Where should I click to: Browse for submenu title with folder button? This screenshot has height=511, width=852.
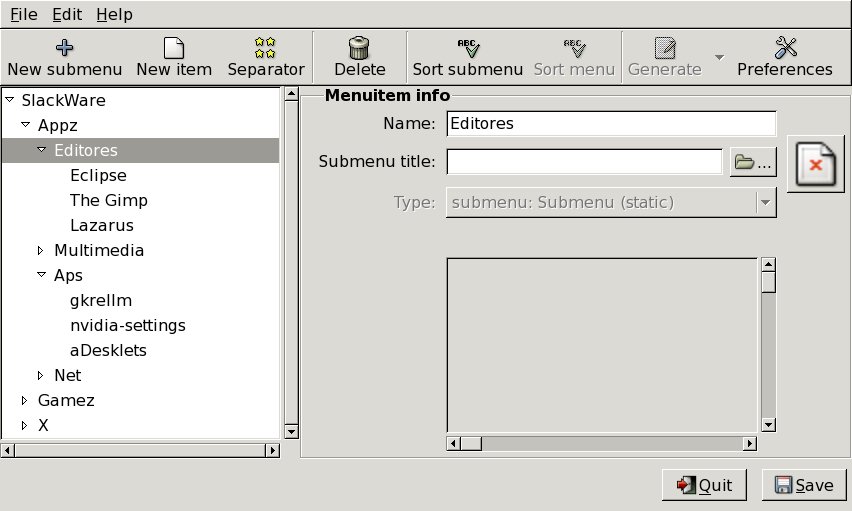[753, 162]
